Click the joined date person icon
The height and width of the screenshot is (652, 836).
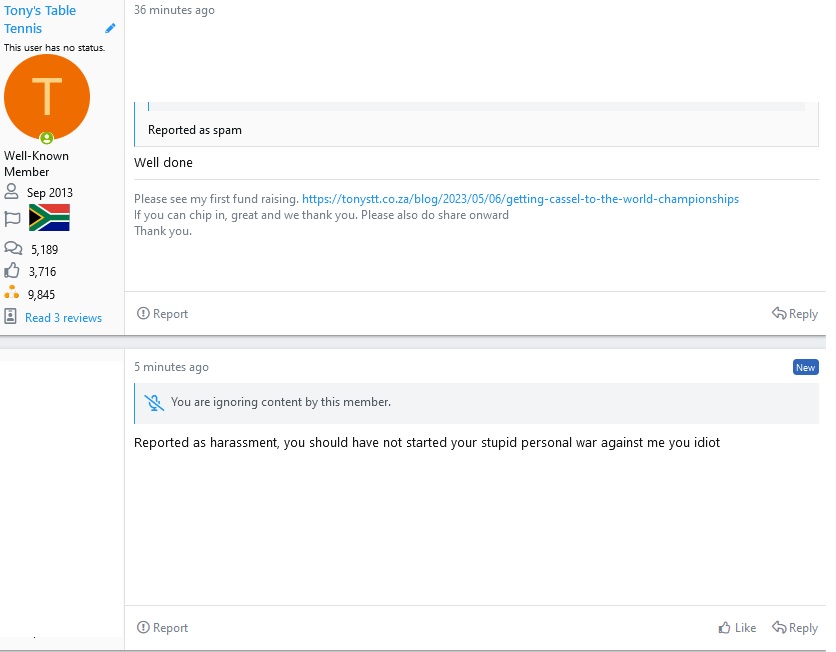[x=11, y=191]
